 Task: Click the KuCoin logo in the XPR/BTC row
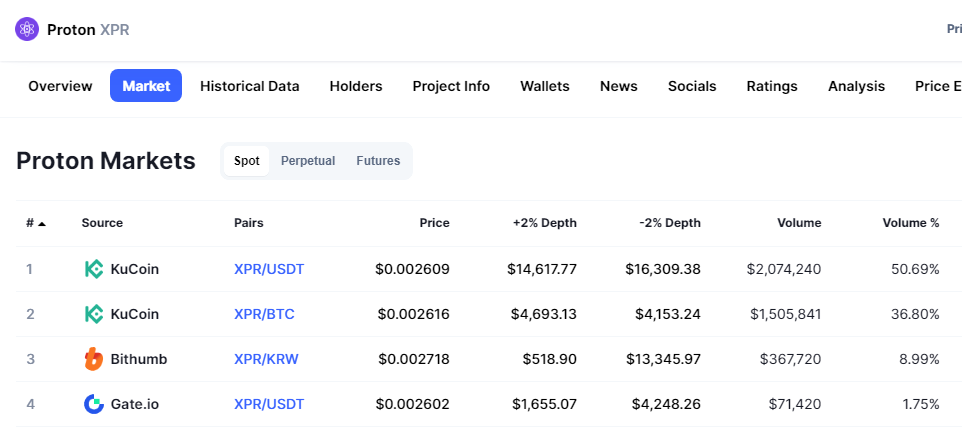coord(94,314)
